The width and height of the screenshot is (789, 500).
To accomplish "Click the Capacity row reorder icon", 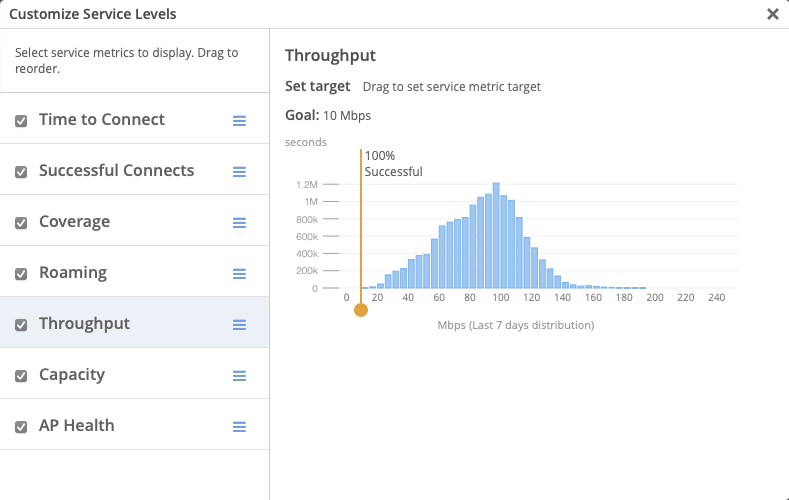I will [239, 376].
